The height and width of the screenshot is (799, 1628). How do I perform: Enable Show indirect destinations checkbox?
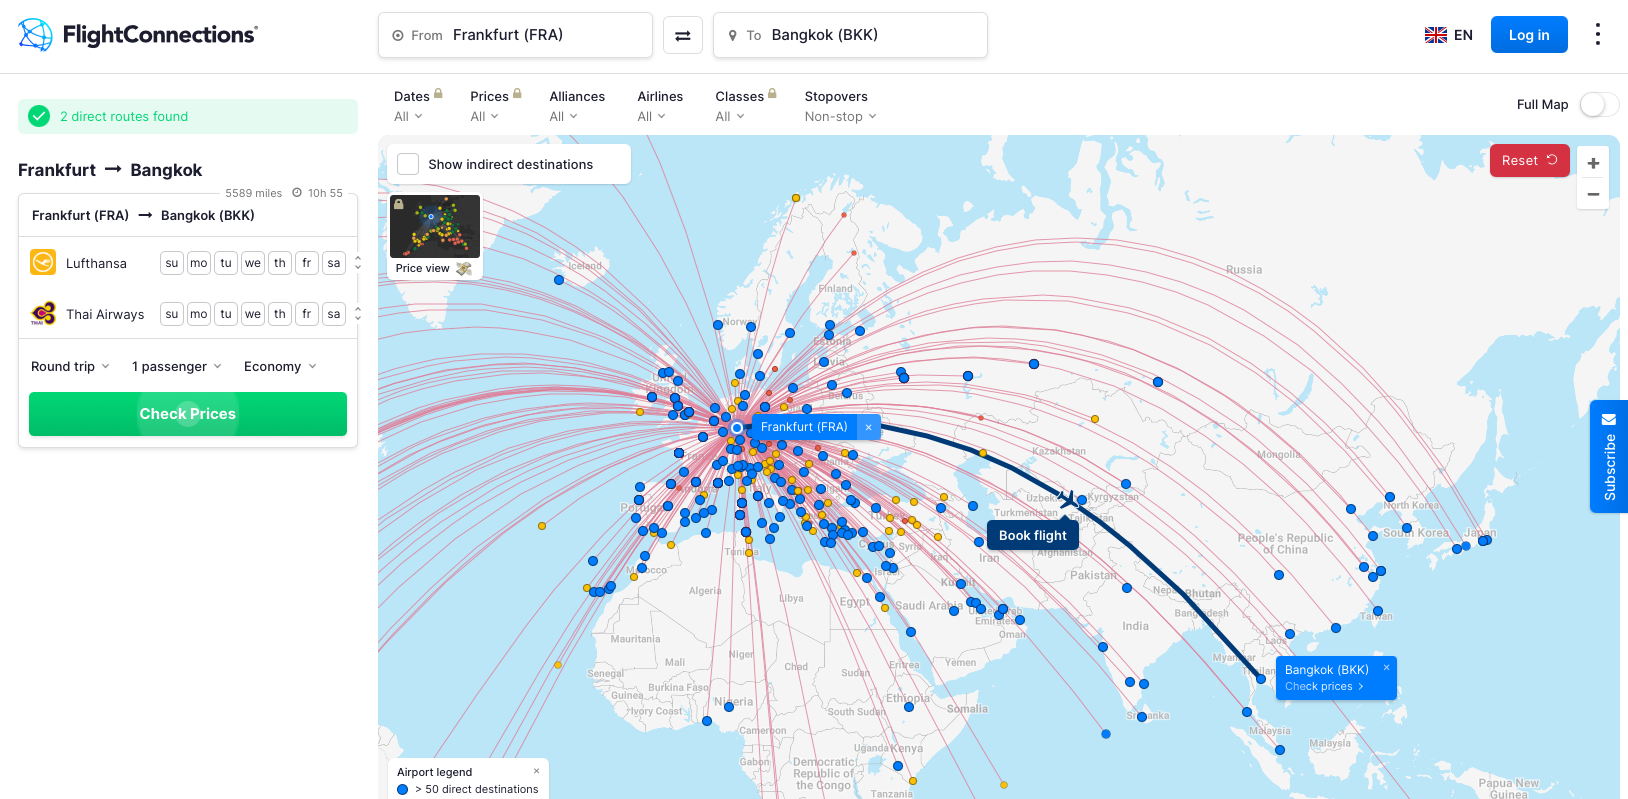coord(408,164)
